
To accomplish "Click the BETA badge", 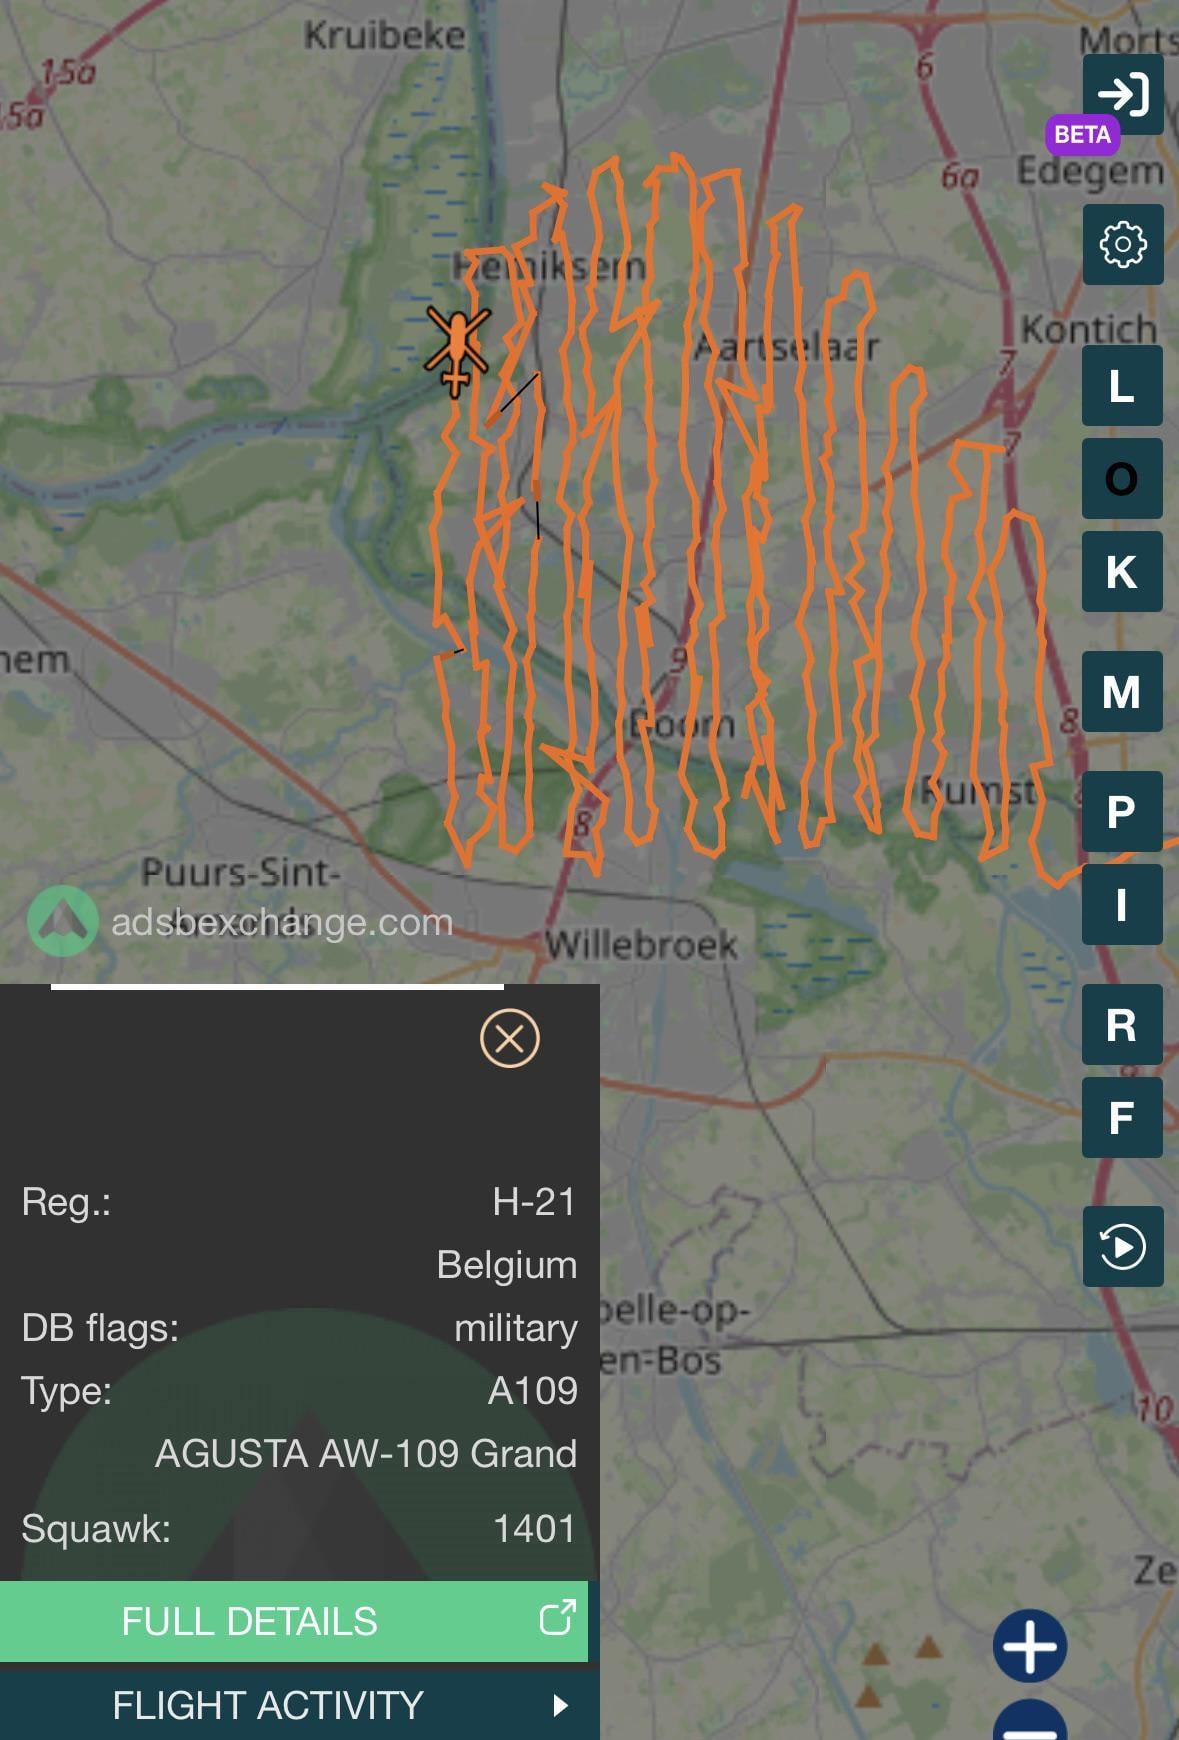I will (1082, 134).
